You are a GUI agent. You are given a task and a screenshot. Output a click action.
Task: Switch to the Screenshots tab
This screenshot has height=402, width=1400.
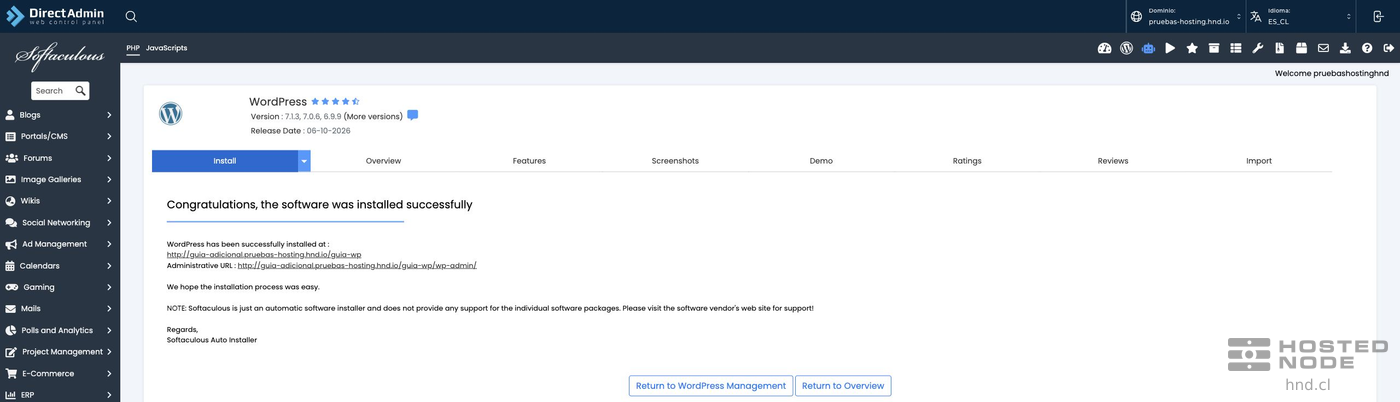[x=675, y=161]
